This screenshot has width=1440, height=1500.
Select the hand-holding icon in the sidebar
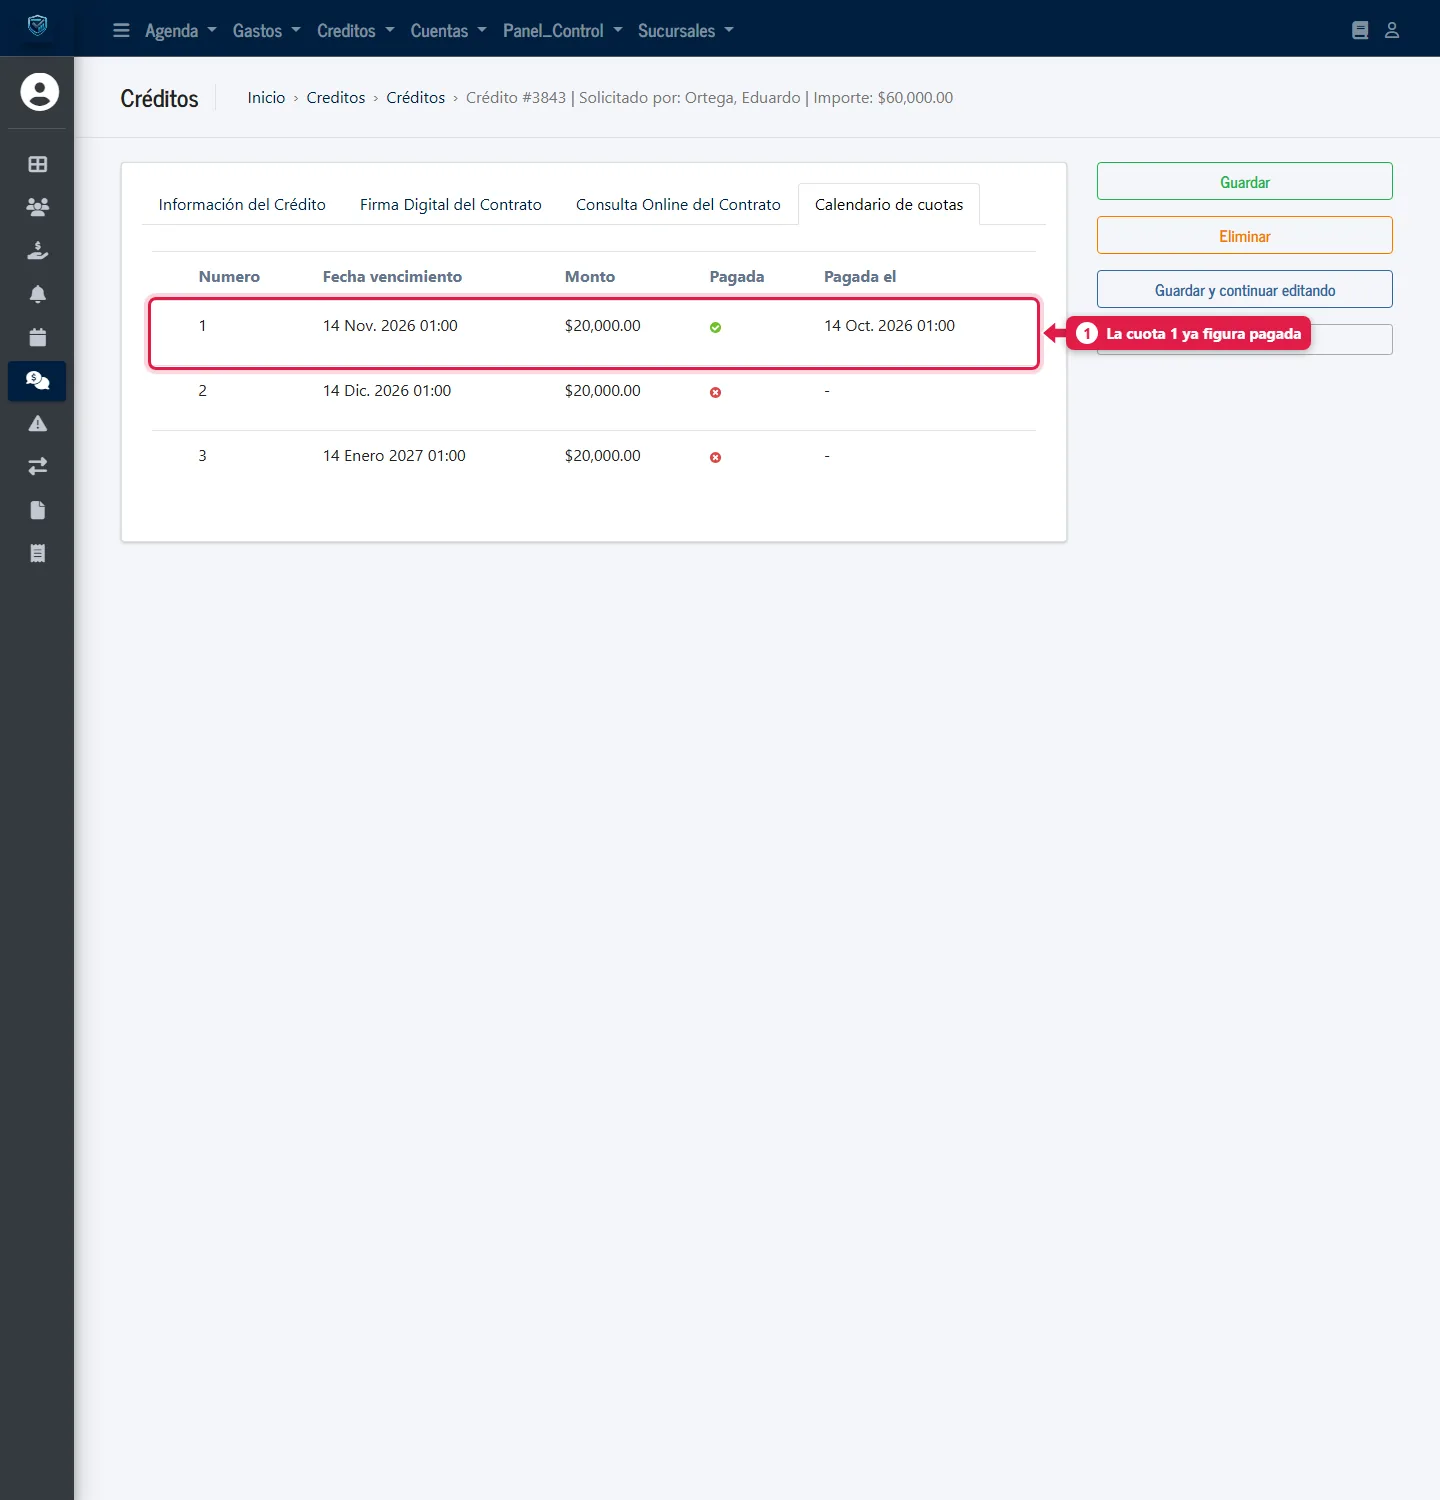[38, 250]
